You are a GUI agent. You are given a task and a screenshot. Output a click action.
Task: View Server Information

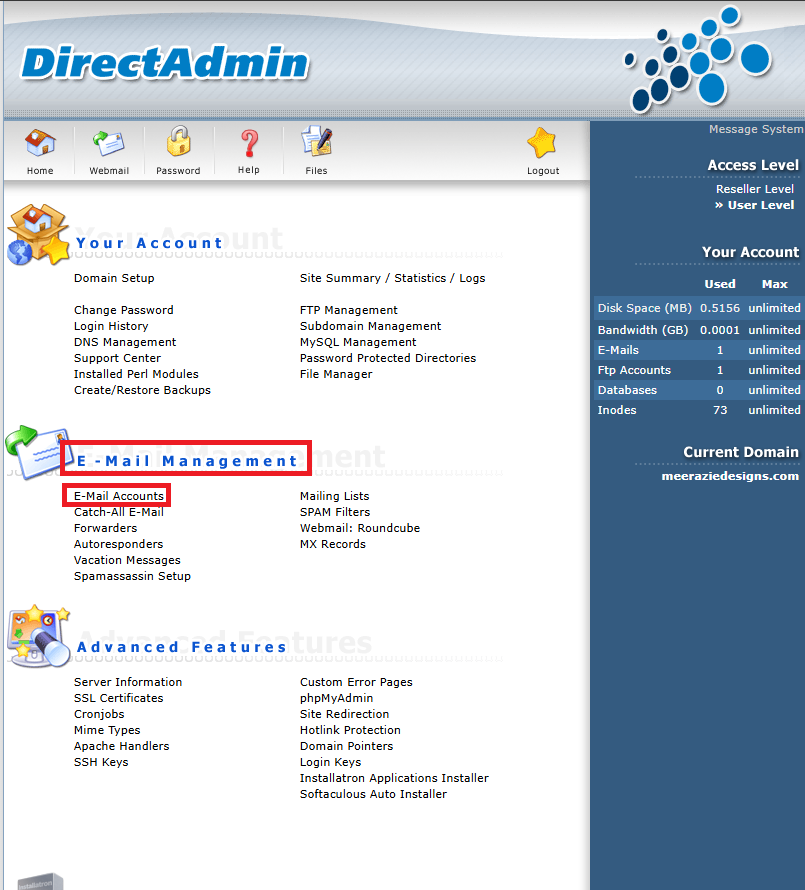[128, 682]
